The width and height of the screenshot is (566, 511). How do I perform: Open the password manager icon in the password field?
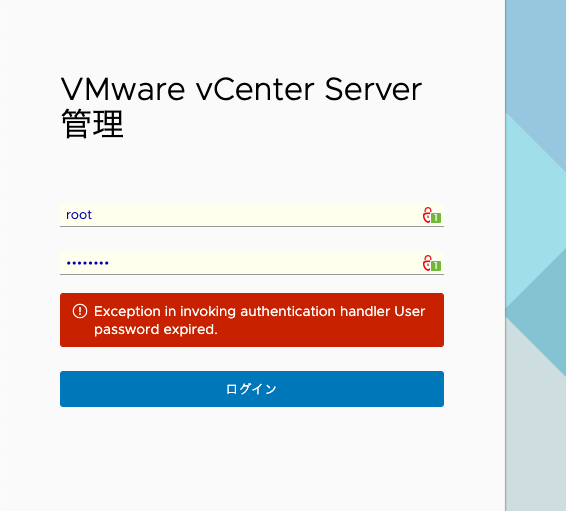(432, 263)
